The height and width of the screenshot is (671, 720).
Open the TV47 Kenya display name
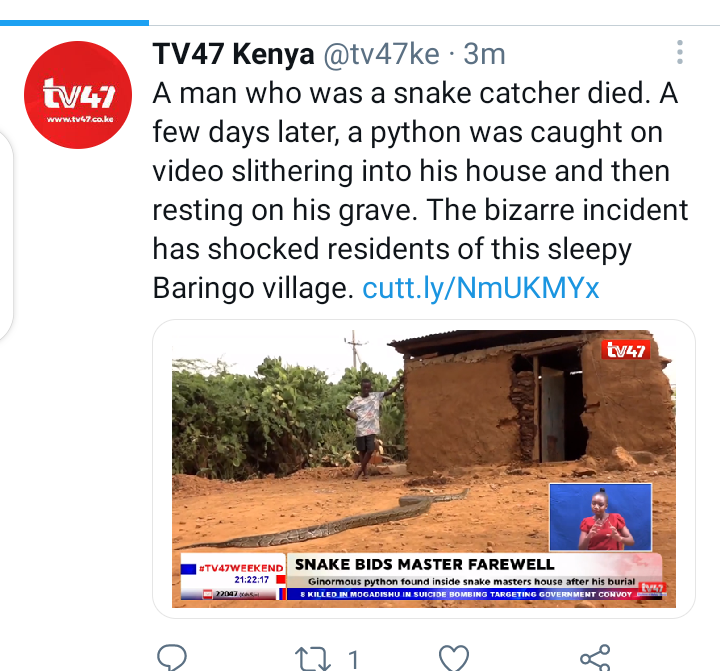pos(233,54)
